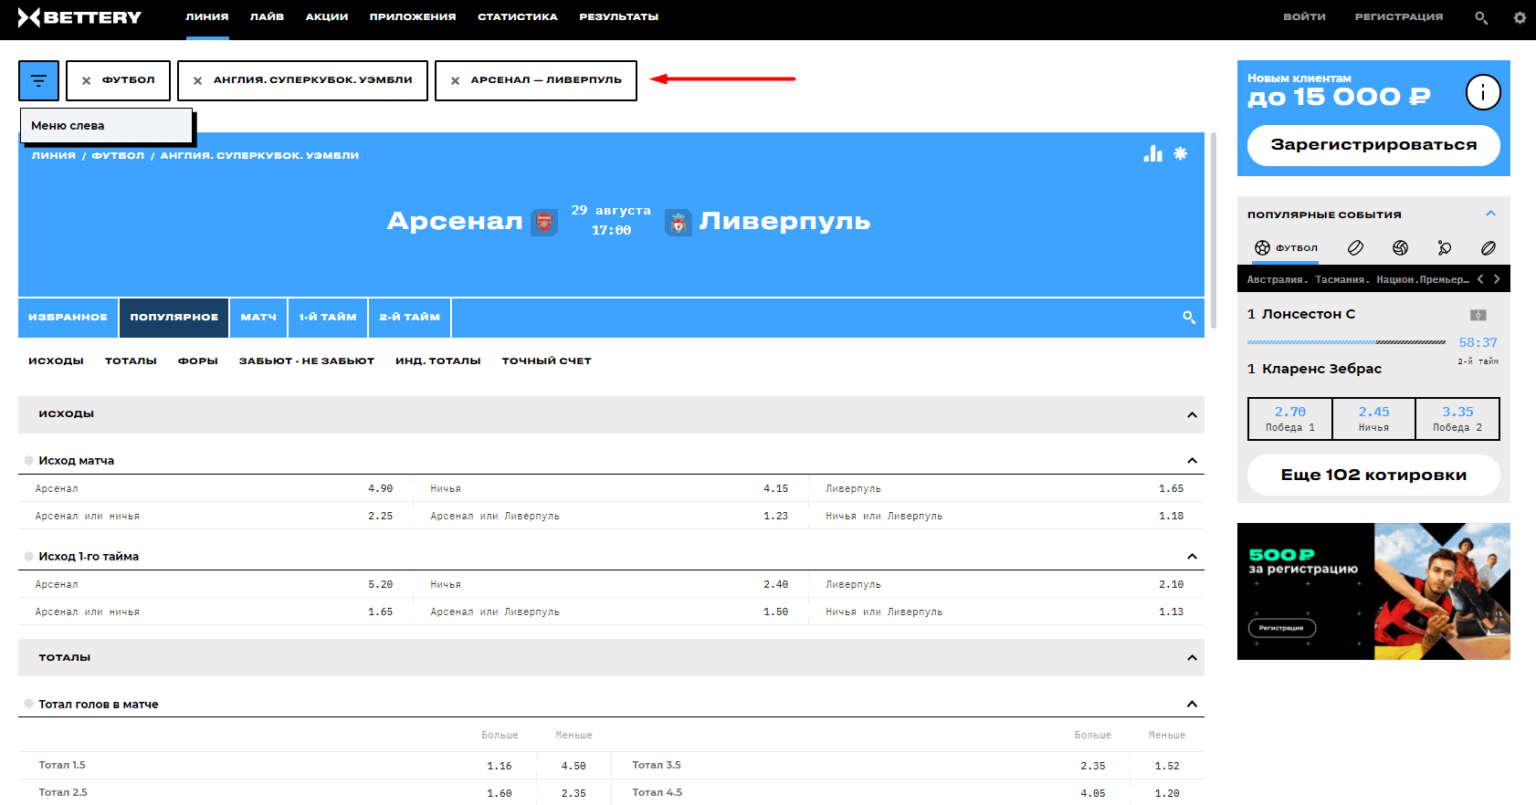Click Войти to log in
The image size is (1536, 805).
pyautogui.click(x=1305, y=17)
